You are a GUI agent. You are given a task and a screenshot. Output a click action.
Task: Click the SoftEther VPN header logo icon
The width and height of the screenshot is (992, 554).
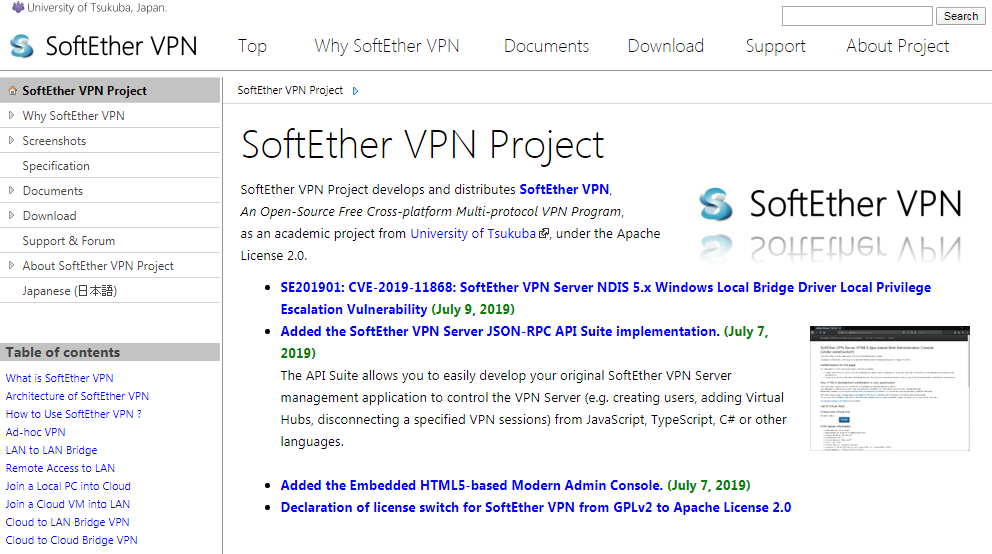tap(22, 46)
